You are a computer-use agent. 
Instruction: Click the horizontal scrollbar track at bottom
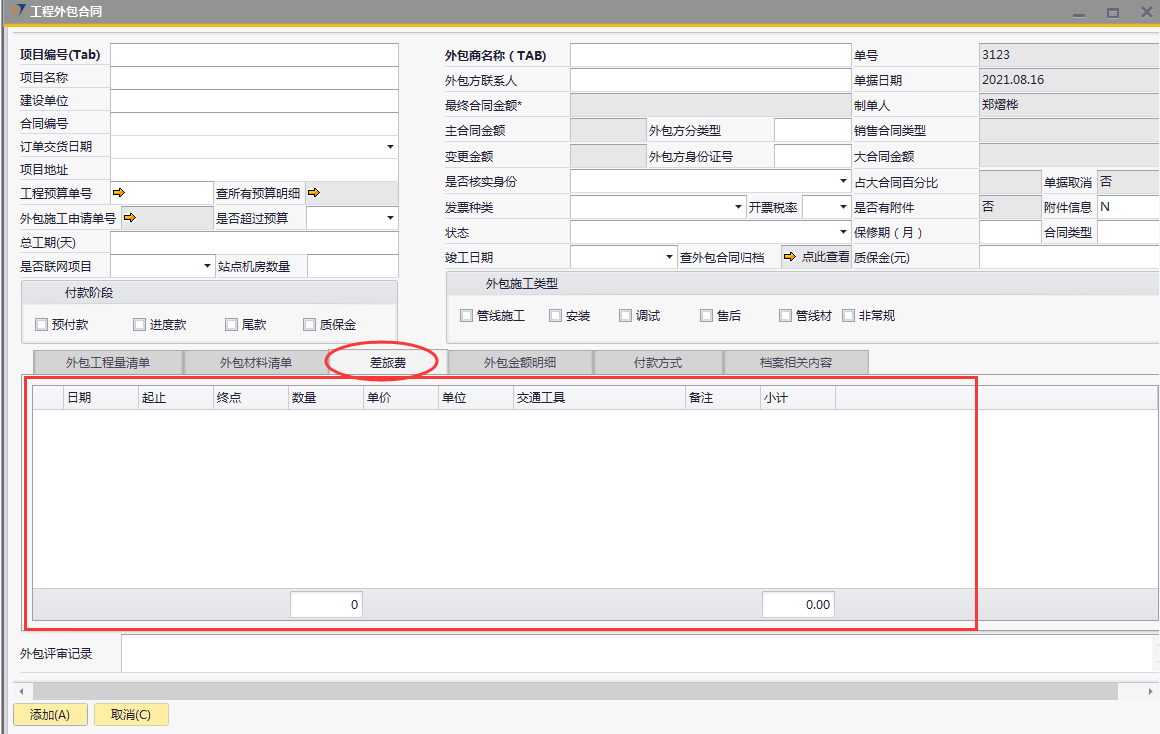click(575, 691)
